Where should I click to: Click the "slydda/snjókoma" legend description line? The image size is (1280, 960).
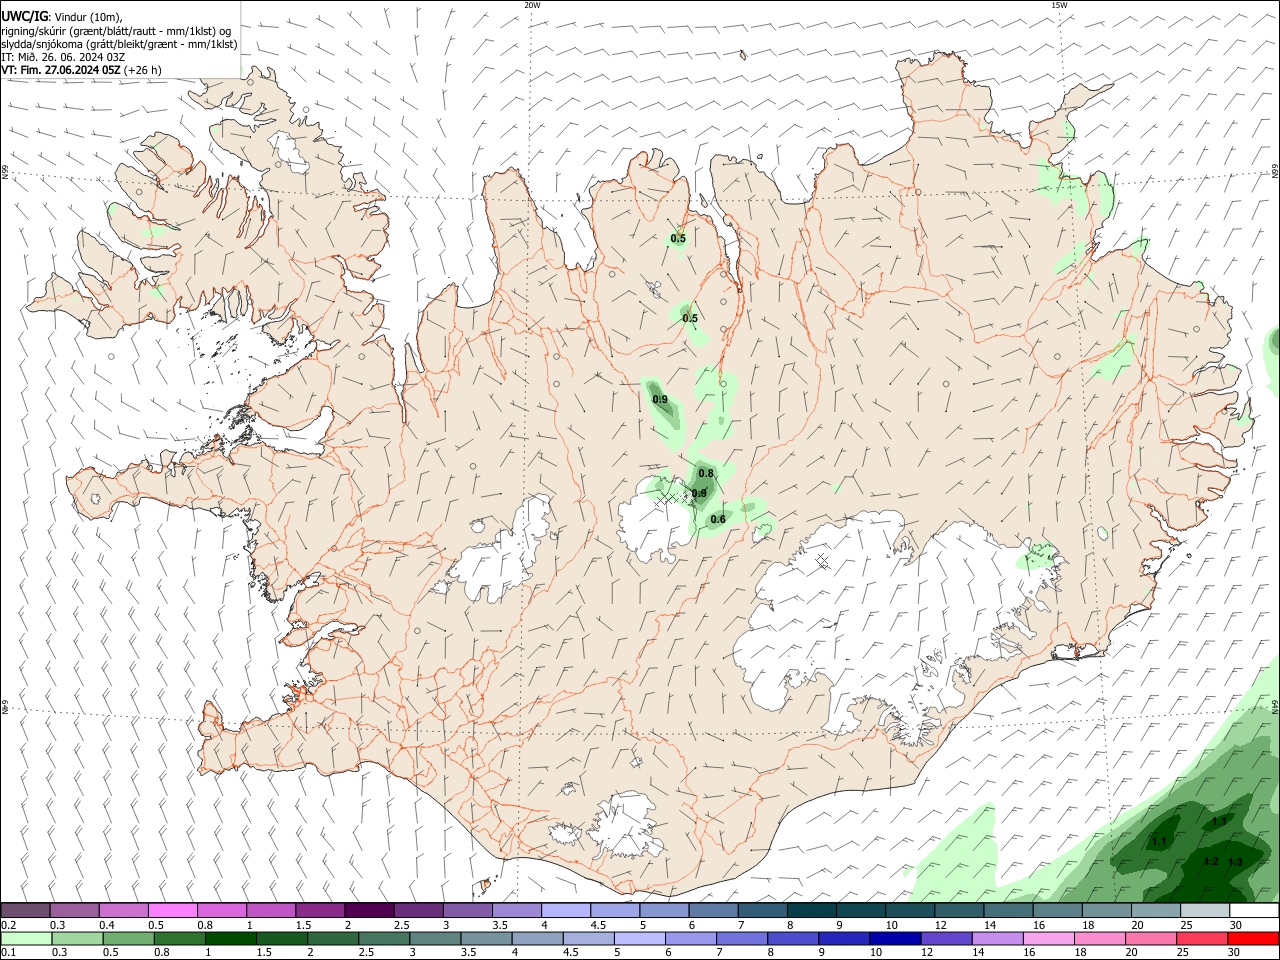(119, 44)
